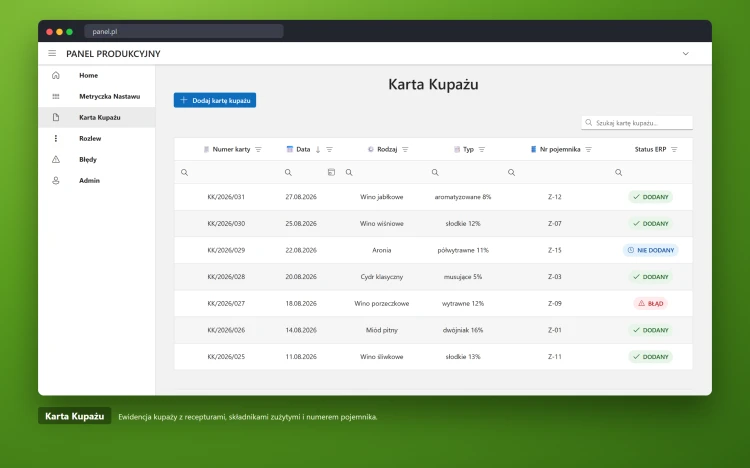Focus the Szukaj kartę kupażu search field
Screen dimensions: 750x468
coord(637,123)
